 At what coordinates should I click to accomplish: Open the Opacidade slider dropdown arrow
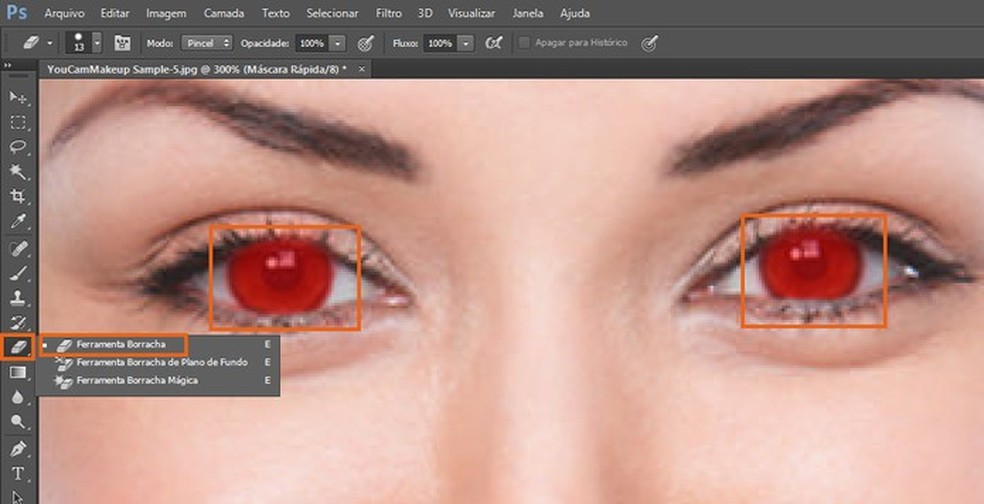(338, 43)
